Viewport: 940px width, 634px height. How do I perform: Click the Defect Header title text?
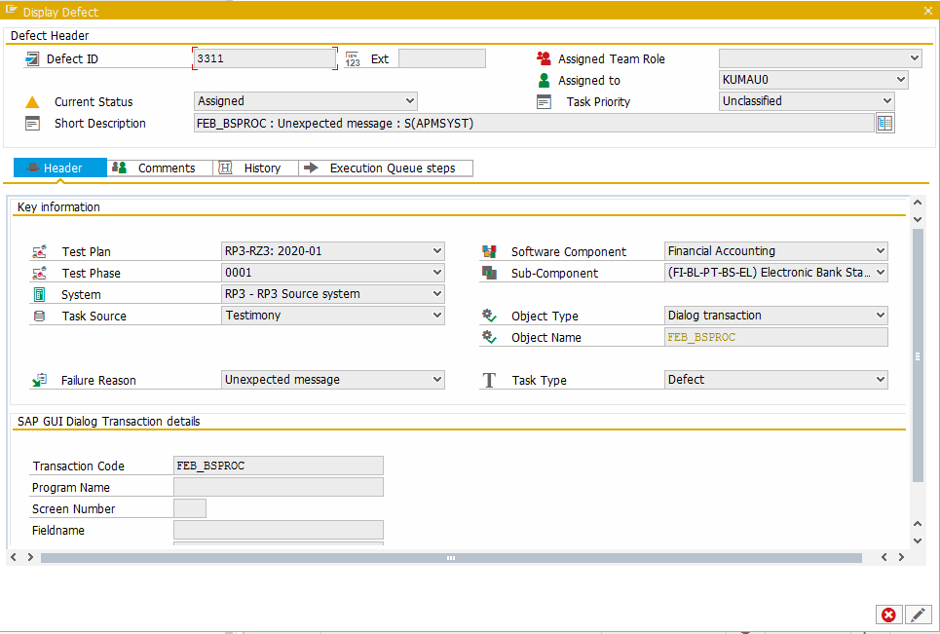pyautogui.click(x=50, y=36)
